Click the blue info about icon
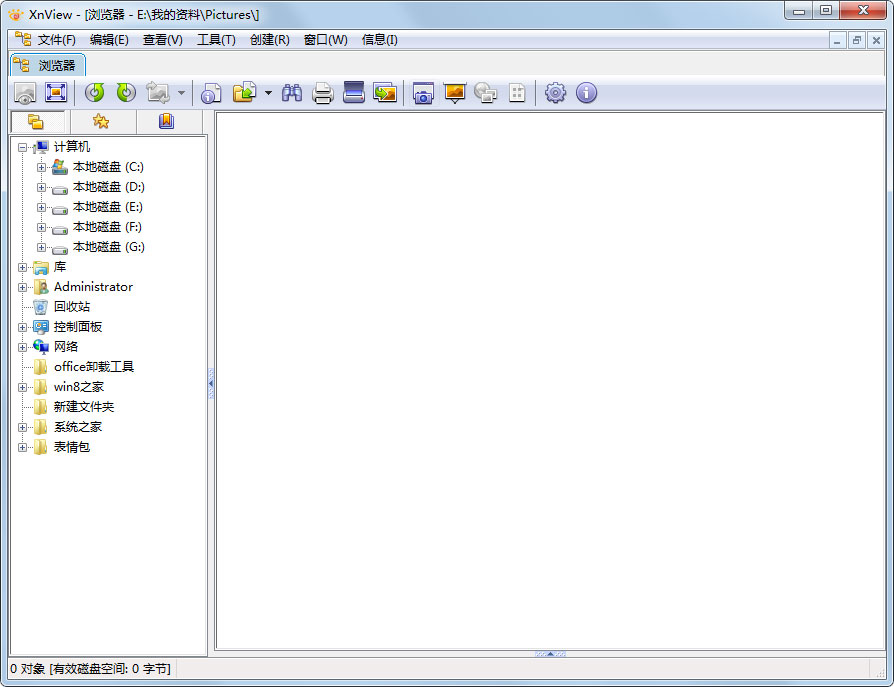The width and height of the screenshot is (894, 687). (586, 93)
